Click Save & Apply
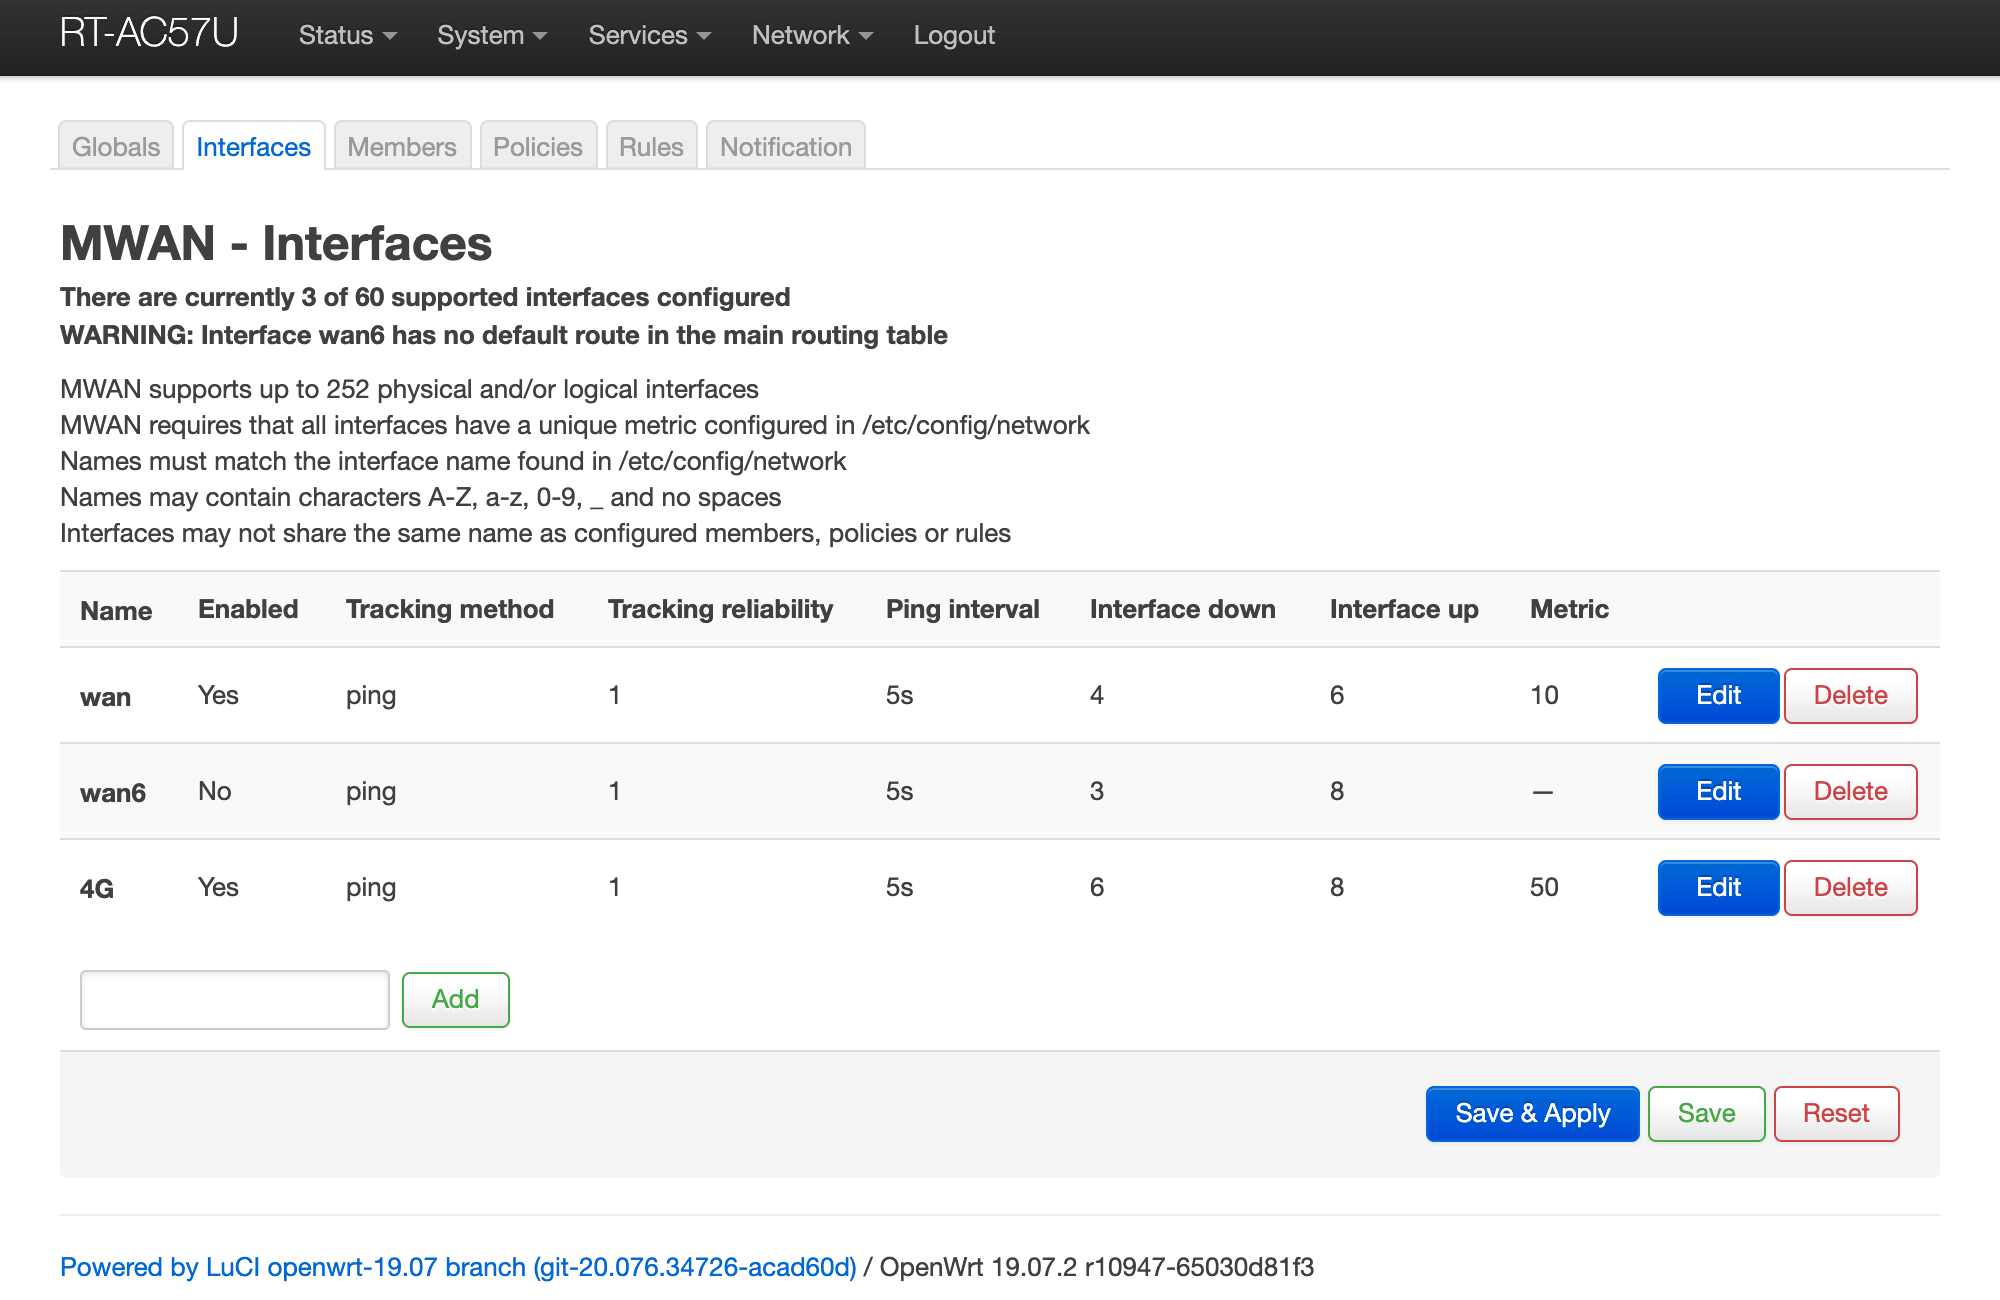The height and width of the screenshot is (1300, 2000). tap(1532, 1113)
